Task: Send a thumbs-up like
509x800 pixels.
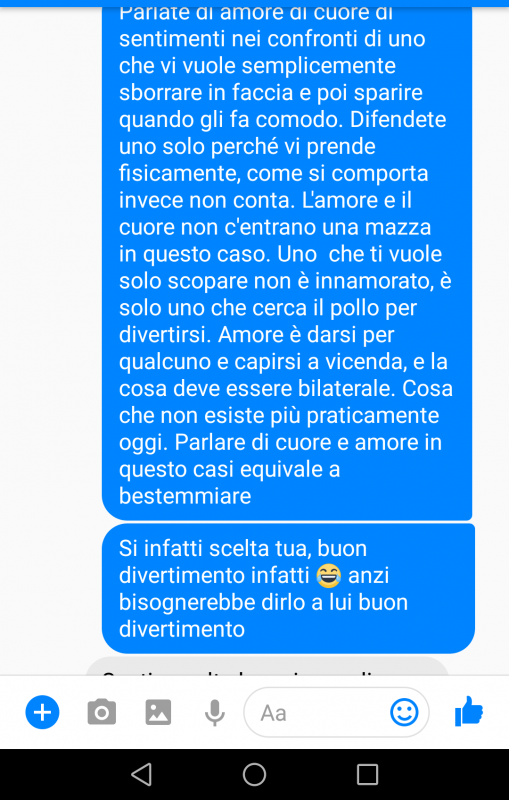Action: tap(469, 711)
